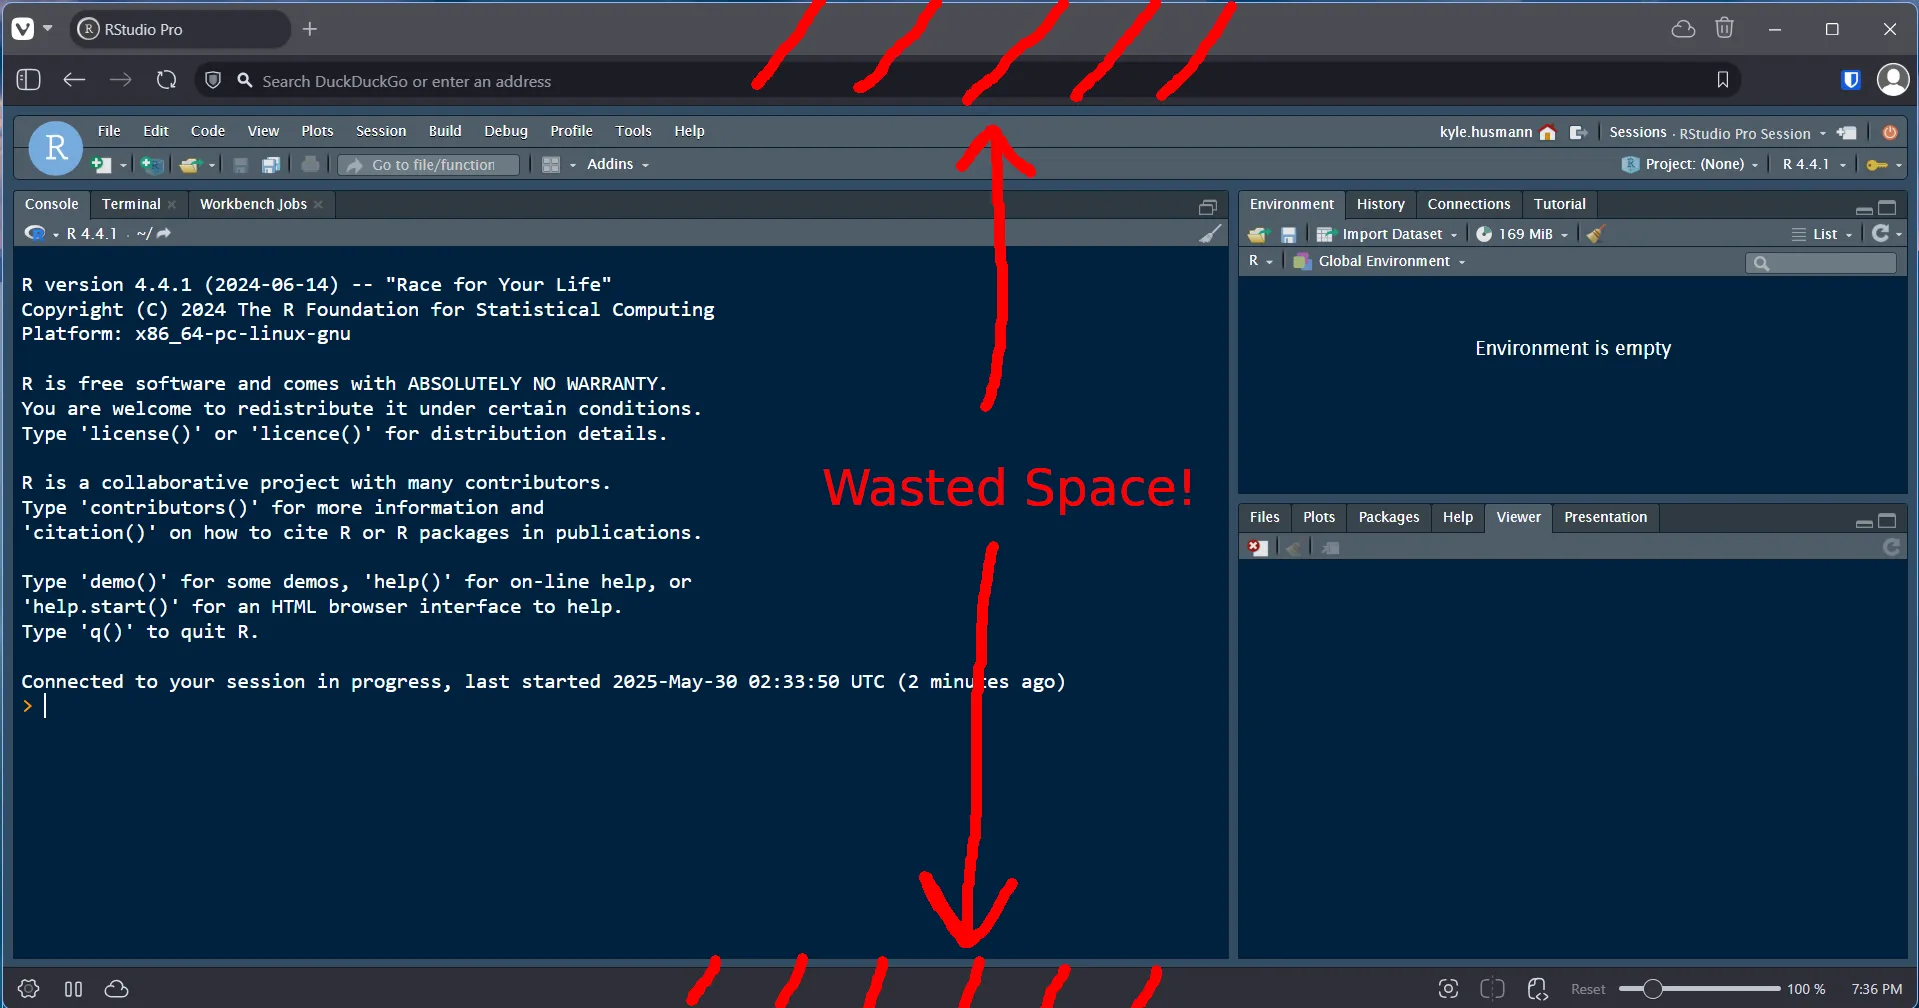Viewport: 1919px width, 1008px height.
Task: Switch to the Packages tab
Action: 1388,517
